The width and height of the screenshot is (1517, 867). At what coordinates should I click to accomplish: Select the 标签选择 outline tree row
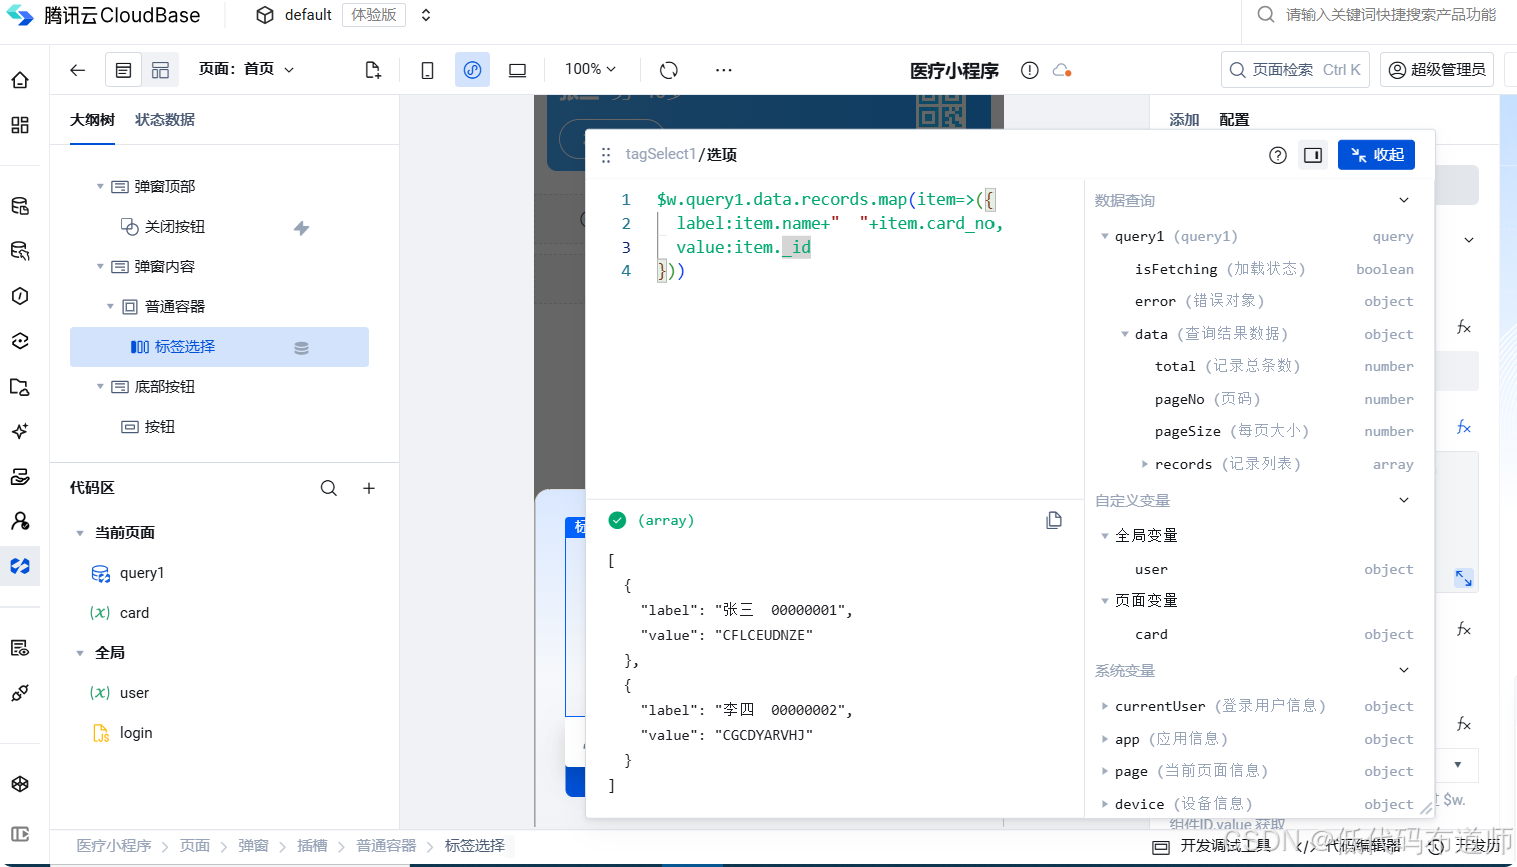pyautogui.click(x=219, y=347)
